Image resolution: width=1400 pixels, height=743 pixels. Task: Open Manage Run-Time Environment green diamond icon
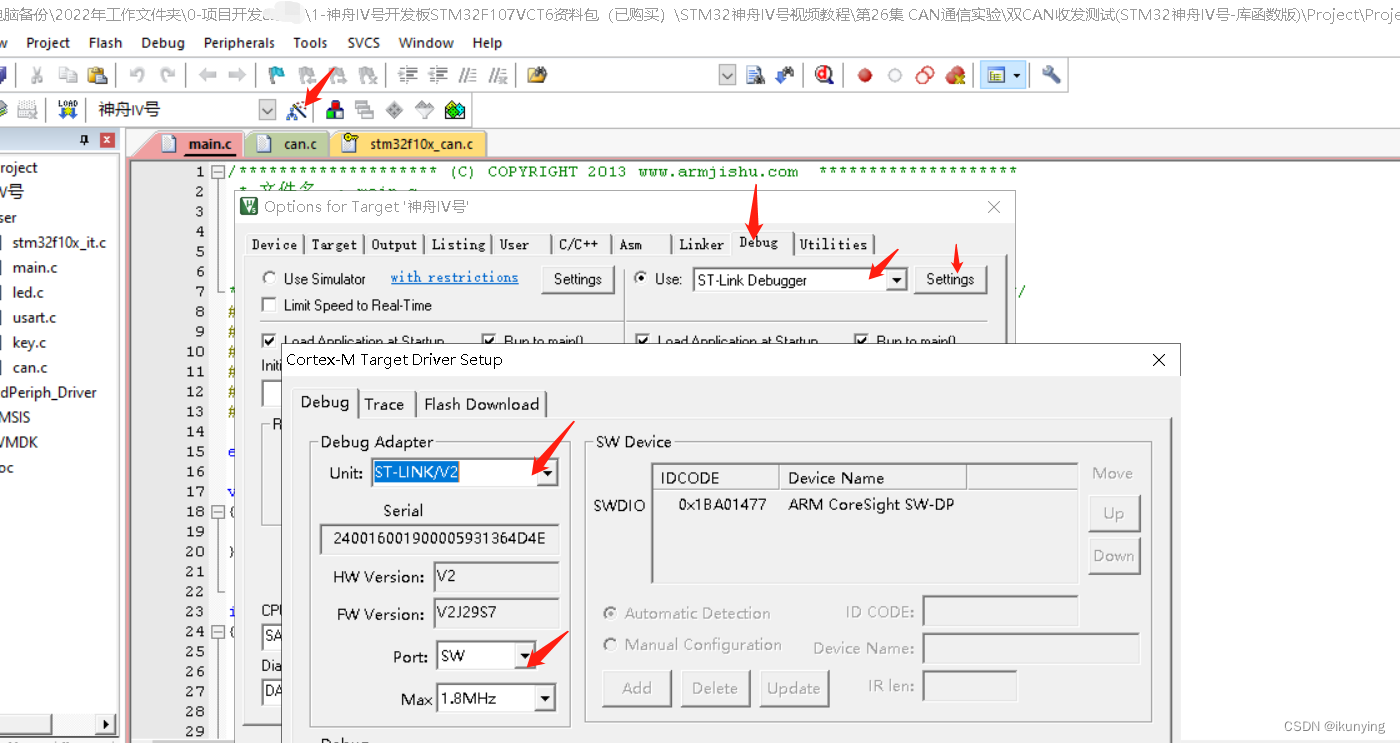click(x=395, y=110)
